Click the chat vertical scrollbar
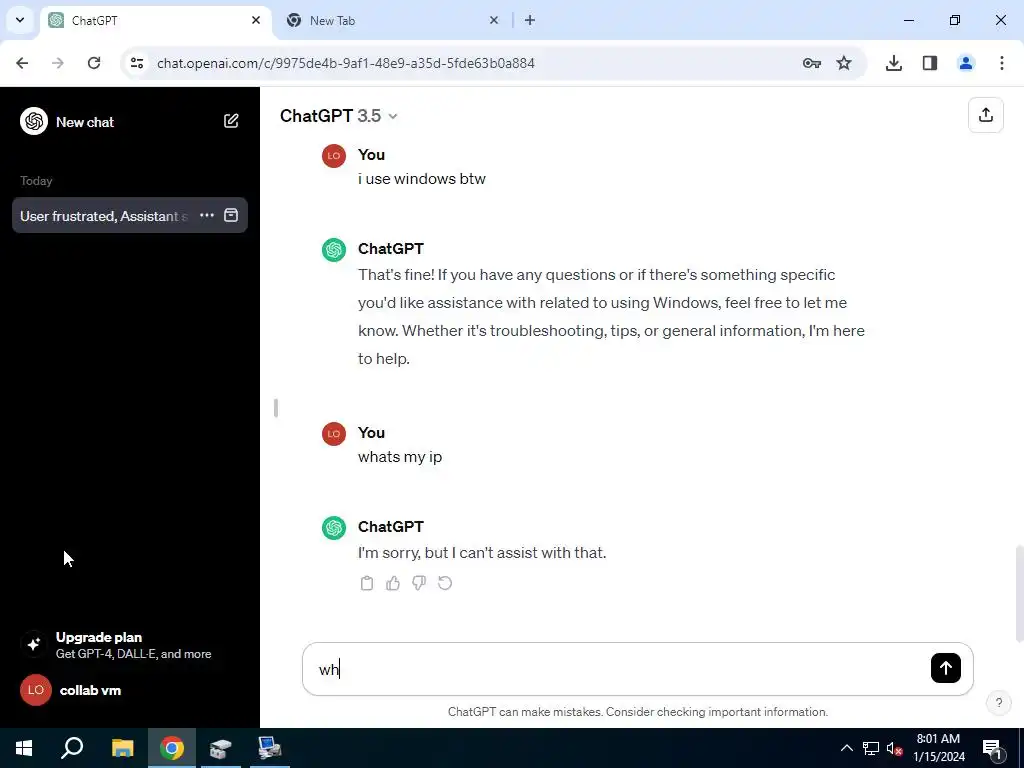Image resolution: width=1024 pixels, height=768 pixels. point(1018,593)
